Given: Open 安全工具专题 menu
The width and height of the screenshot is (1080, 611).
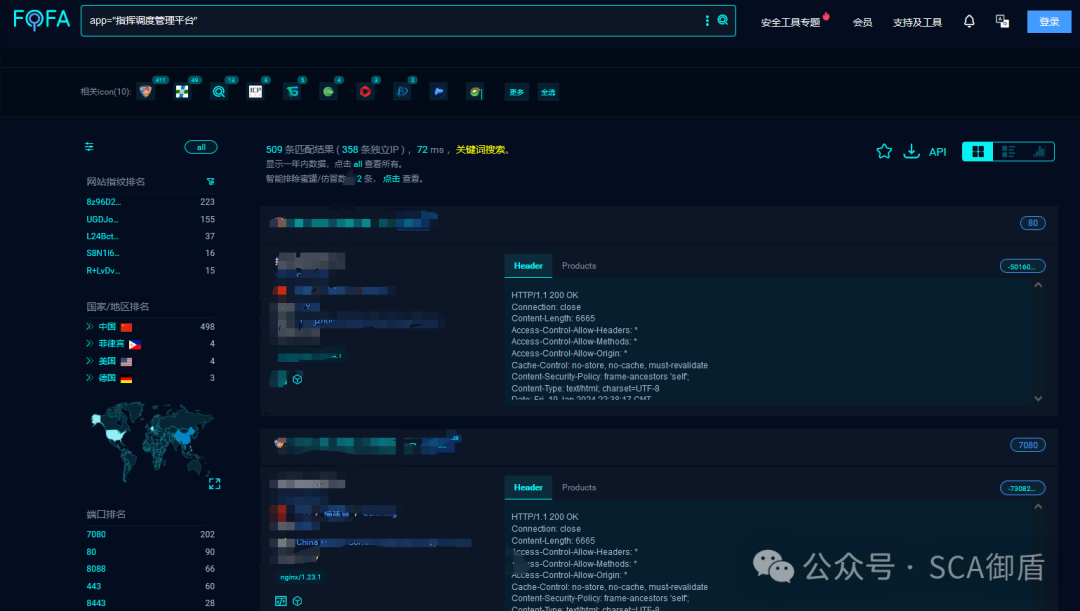Looking at the screenshot, I should [791, 22].
